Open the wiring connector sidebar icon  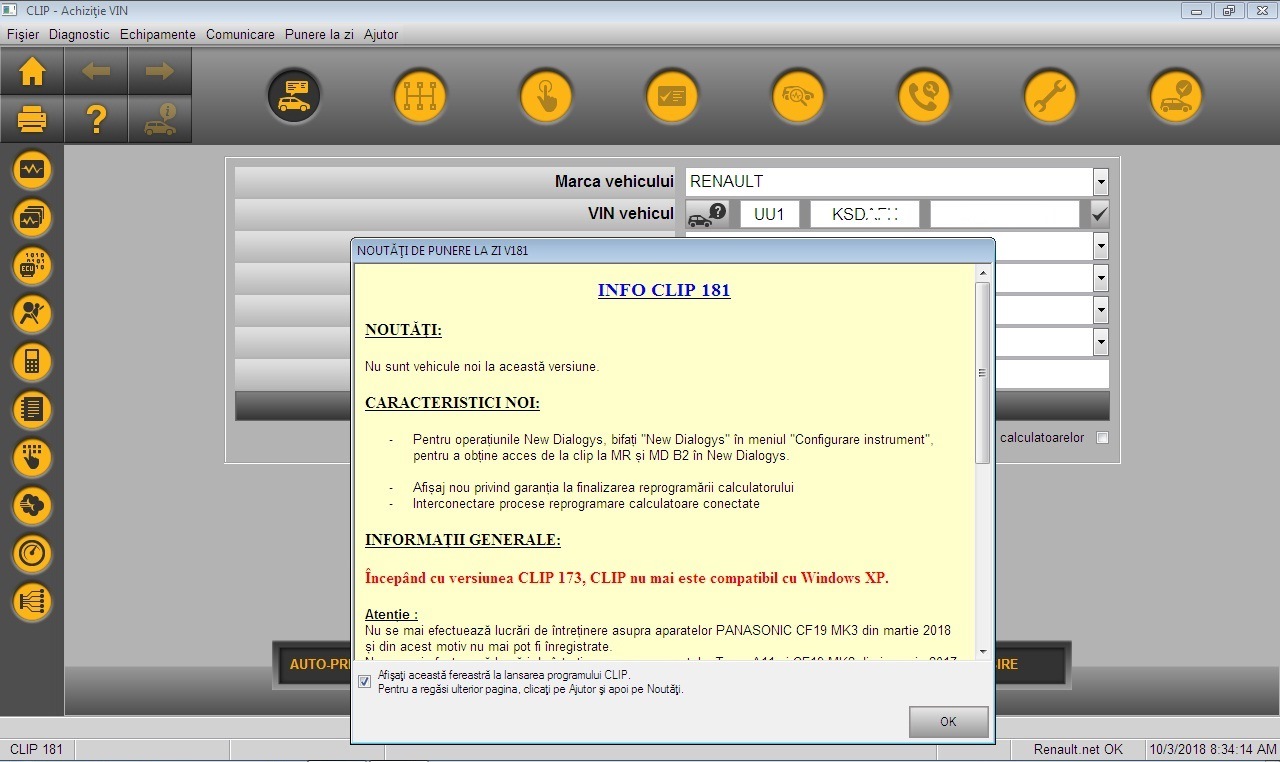click(32, 602)
